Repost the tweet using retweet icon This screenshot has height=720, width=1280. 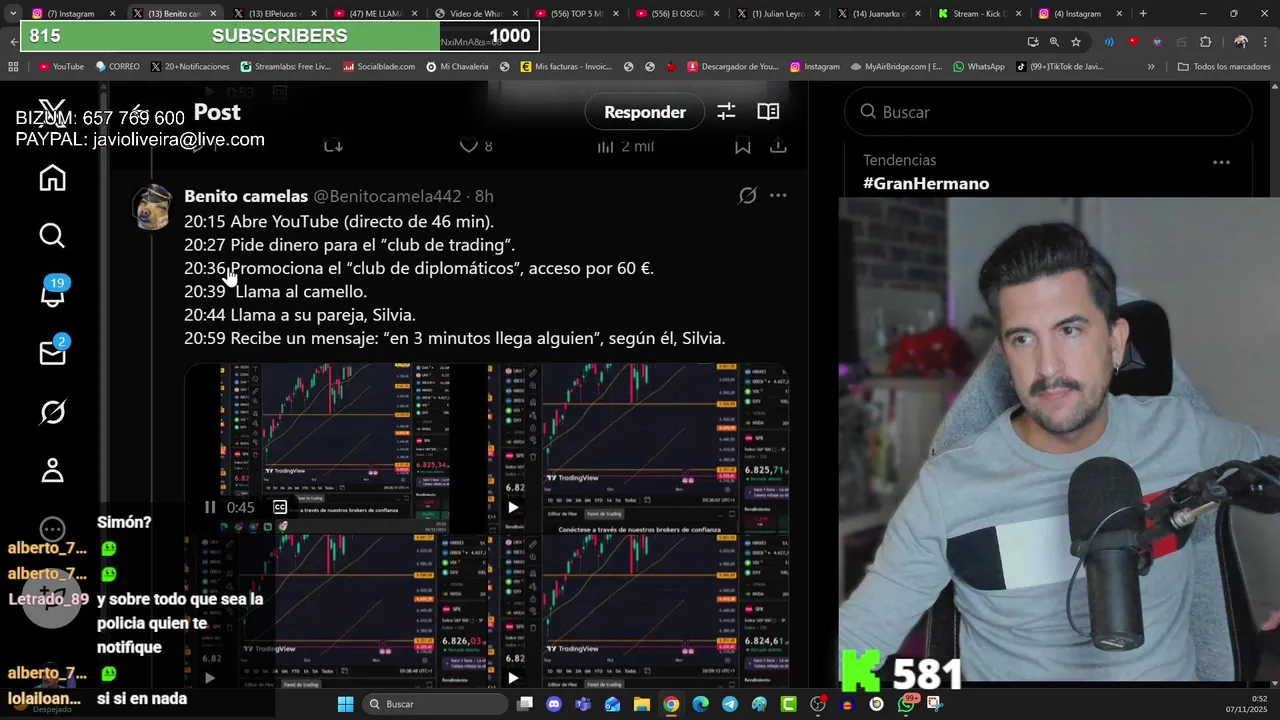tap(333, 146)
